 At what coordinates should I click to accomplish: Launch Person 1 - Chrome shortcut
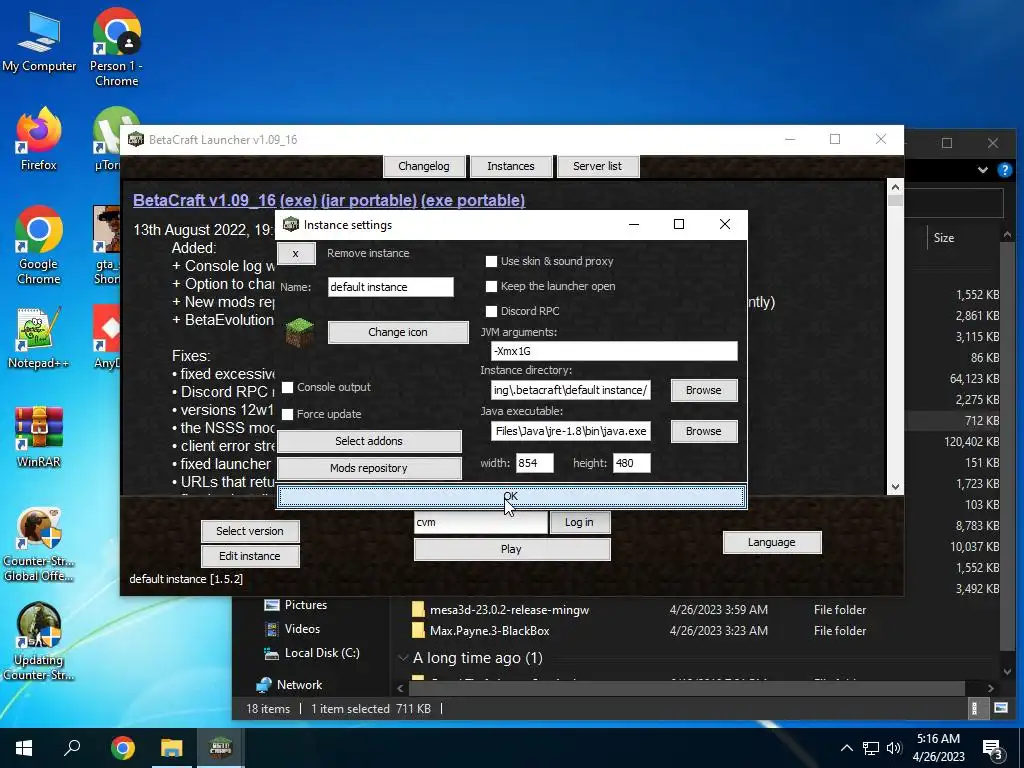[x=116, y=47]
